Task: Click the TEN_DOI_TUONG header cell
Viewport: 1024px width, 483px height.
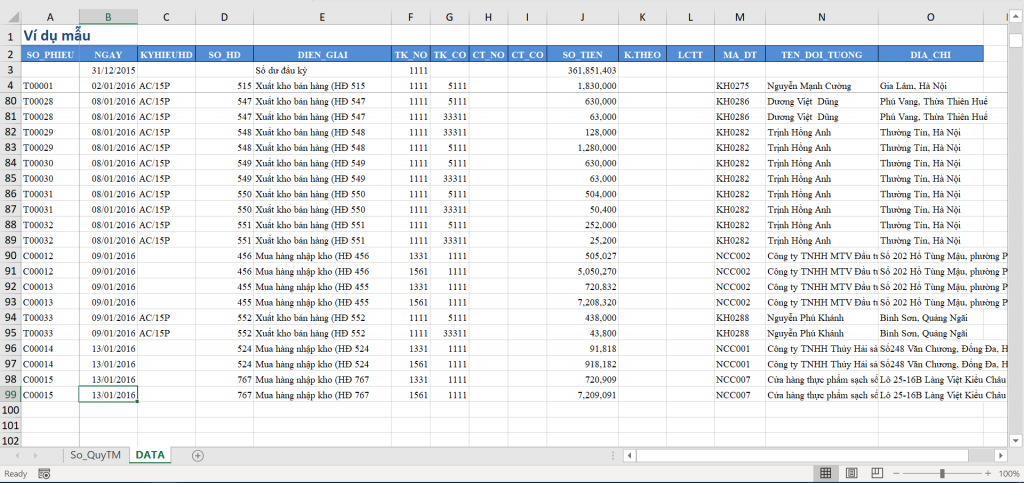Action: click(x=822, y=55)
